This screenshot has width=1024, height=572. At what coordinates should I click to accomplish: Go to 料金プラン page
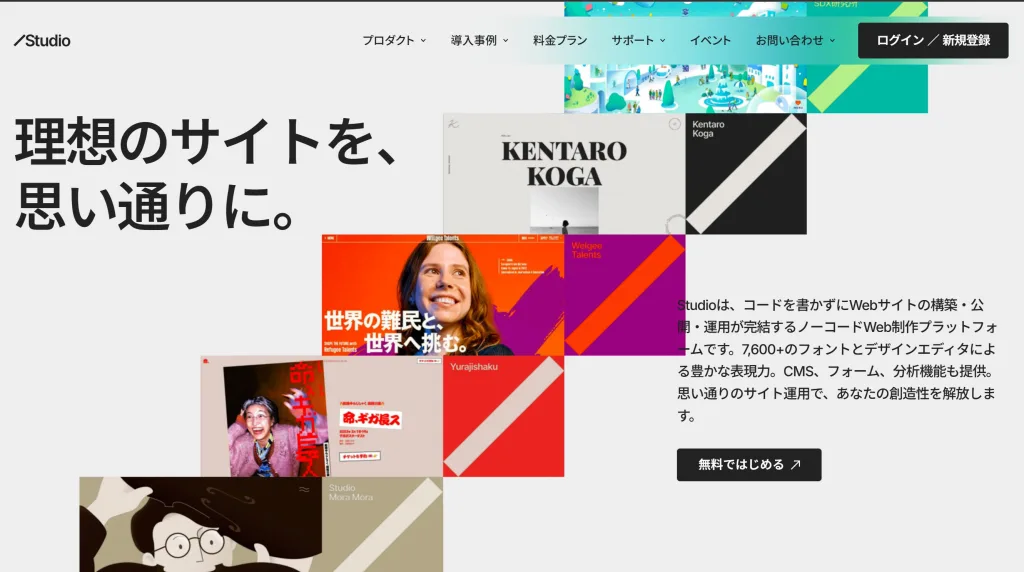pyautogui.click(x=560, y=40)
